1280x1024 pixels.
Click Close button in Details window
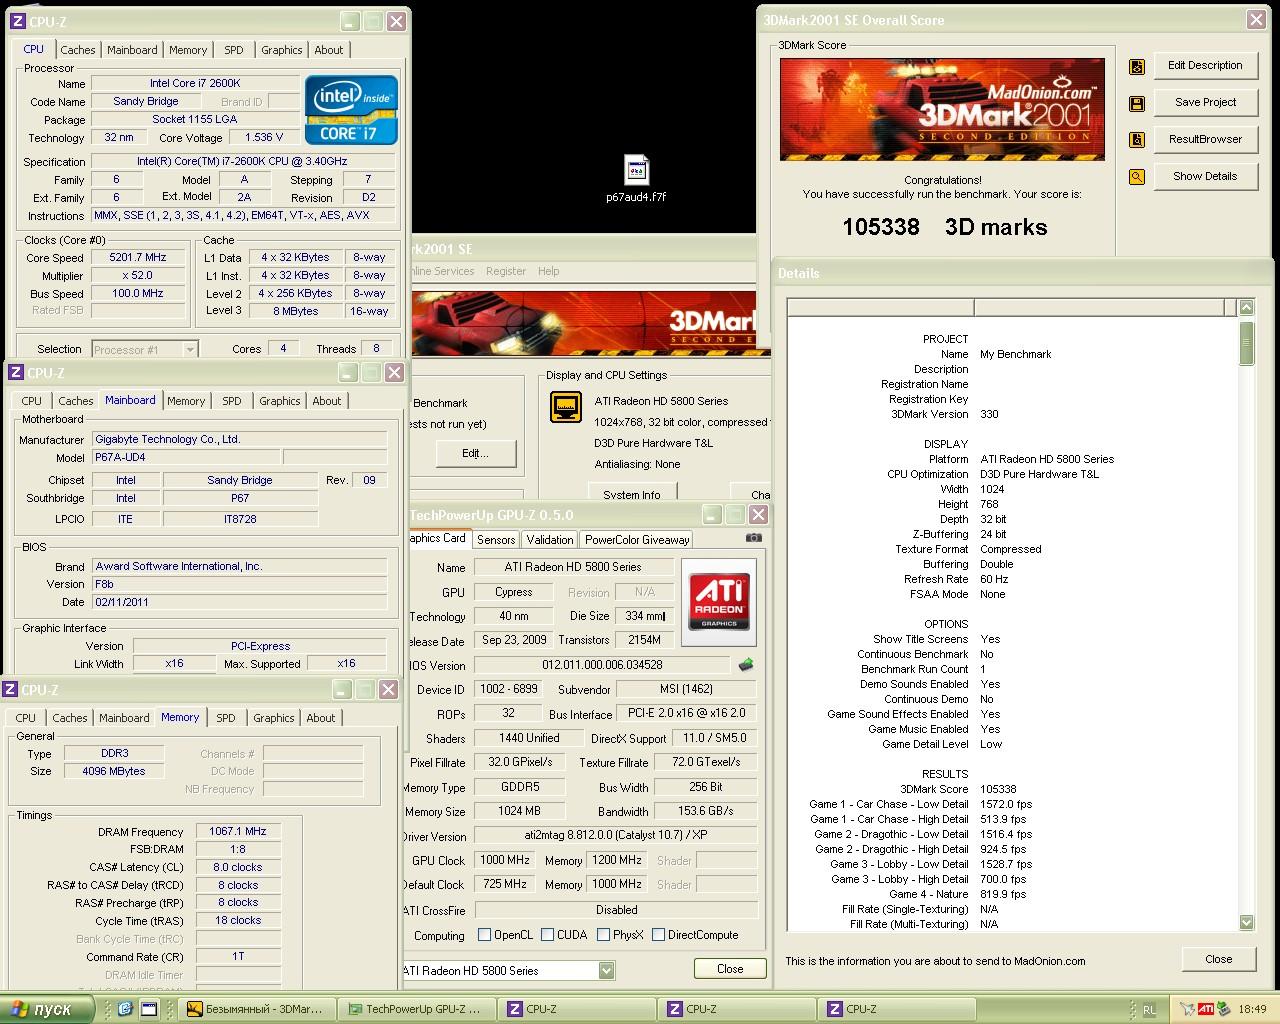coord(1218,959)
